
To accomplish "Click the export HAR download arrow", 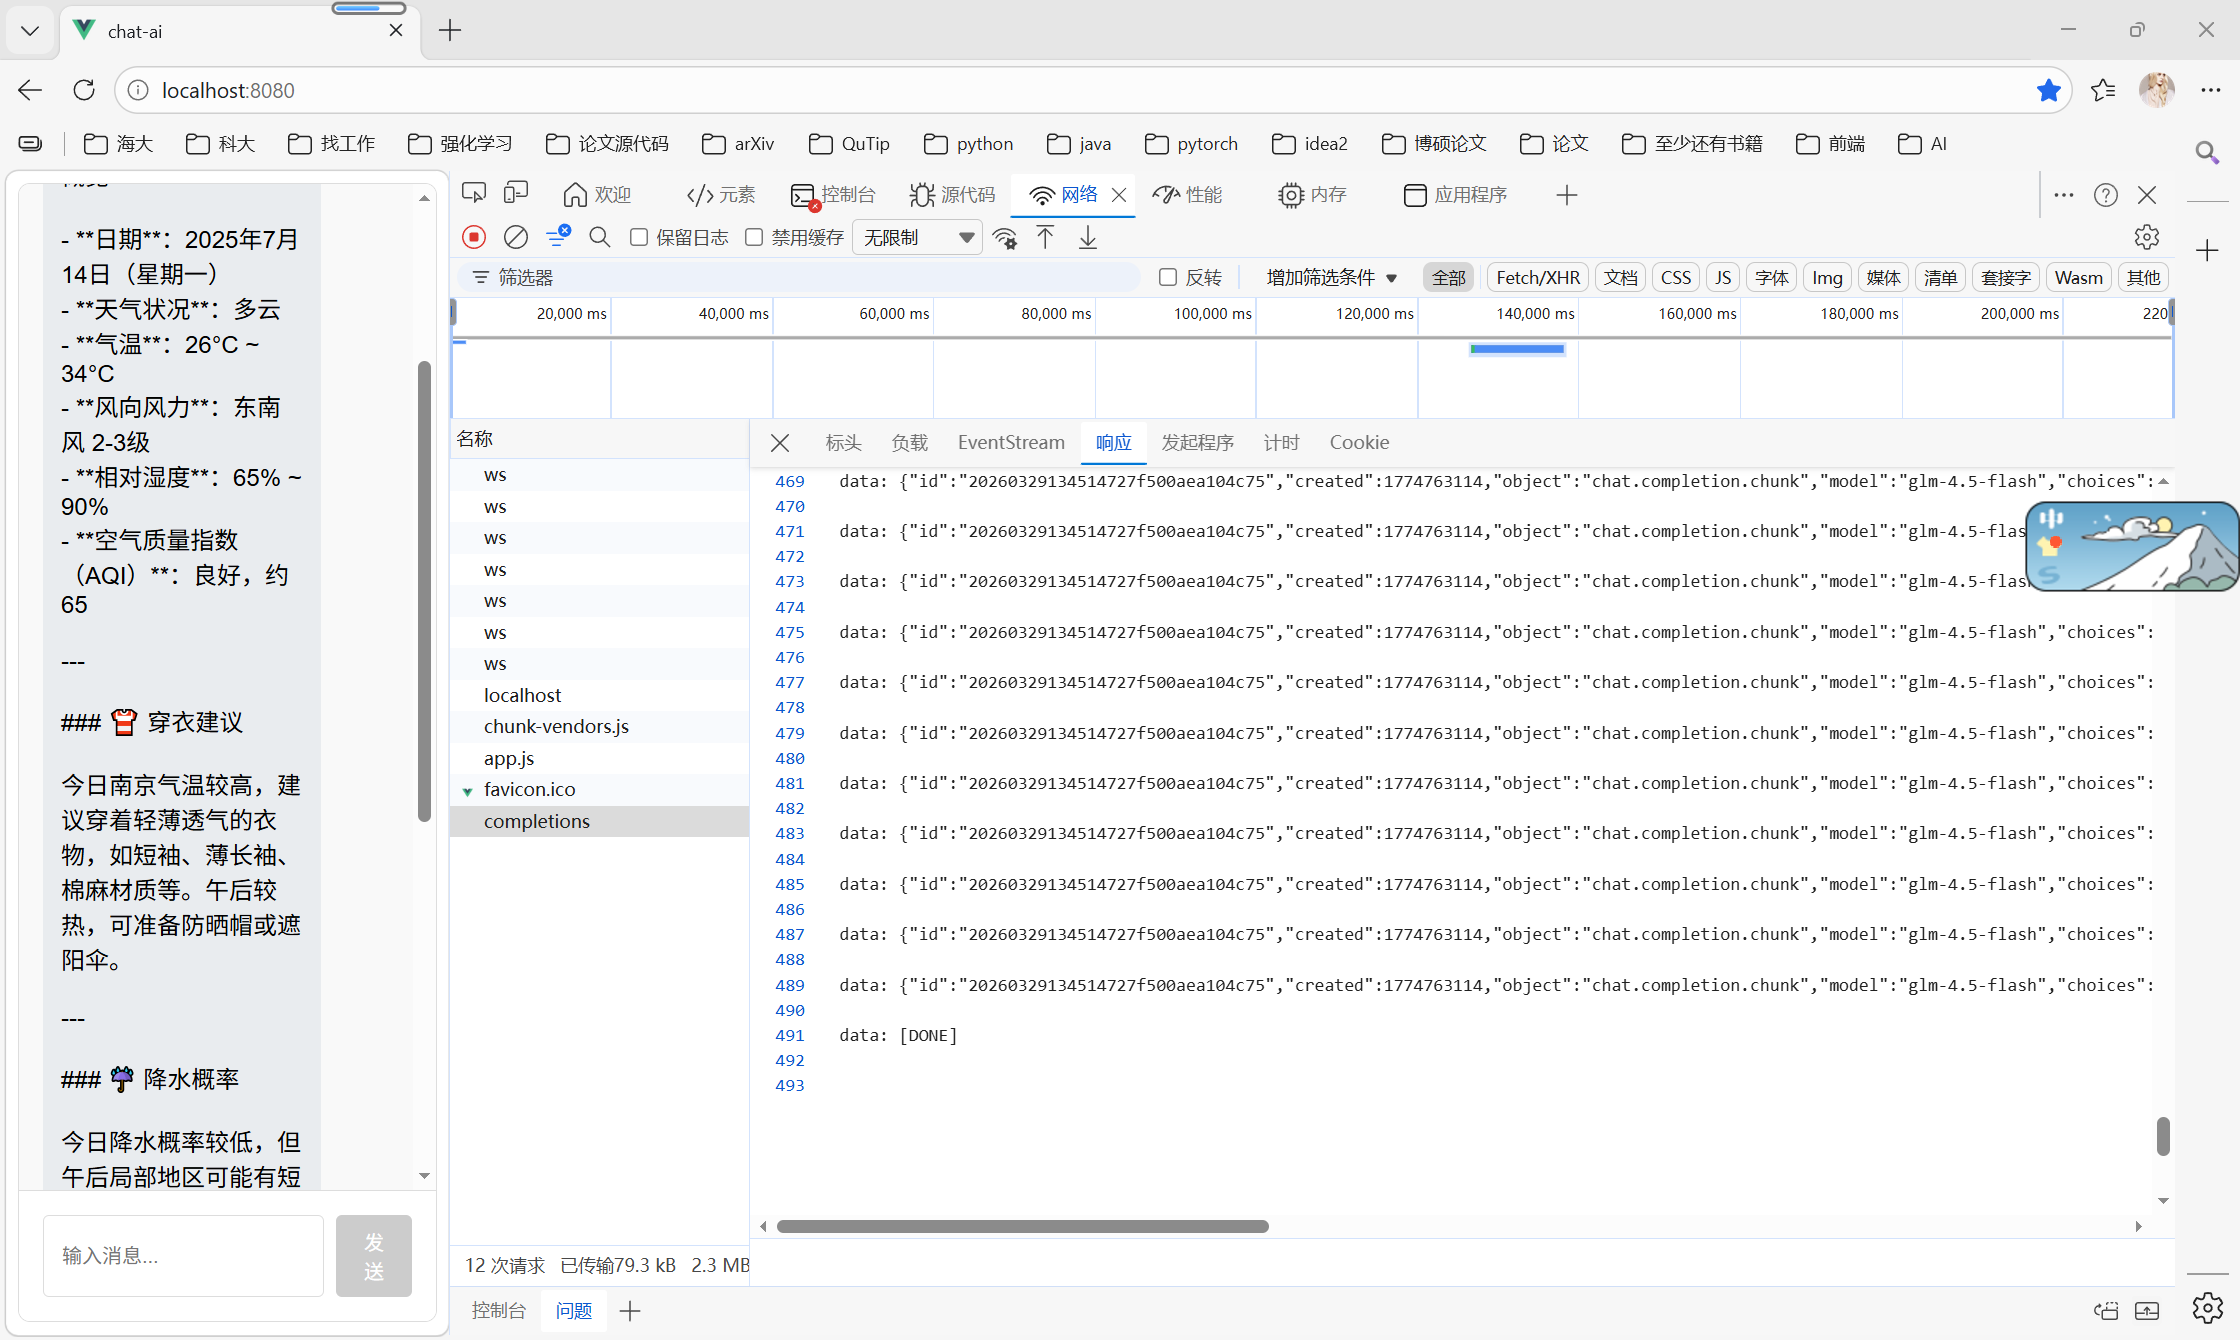I will (x=1088, y=237).
